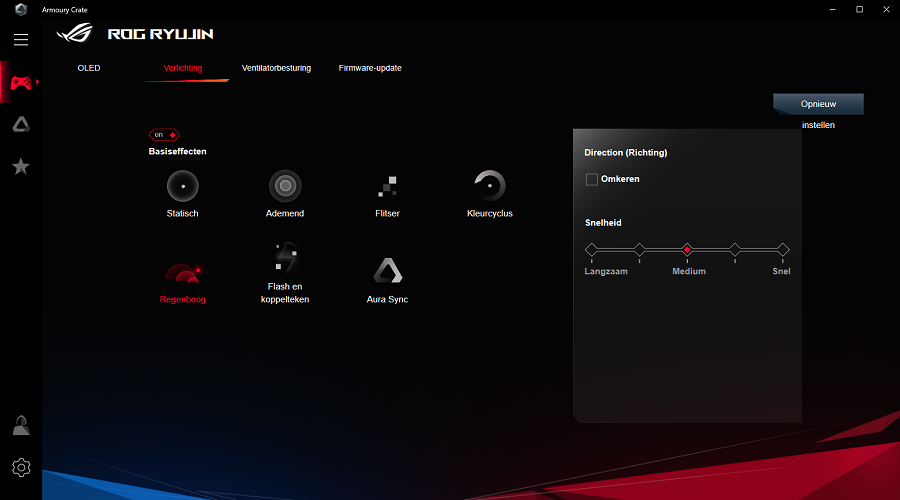Open the Firmware-update tab
The height and width of the screenshot is (500, 900).
pos(370,68)
